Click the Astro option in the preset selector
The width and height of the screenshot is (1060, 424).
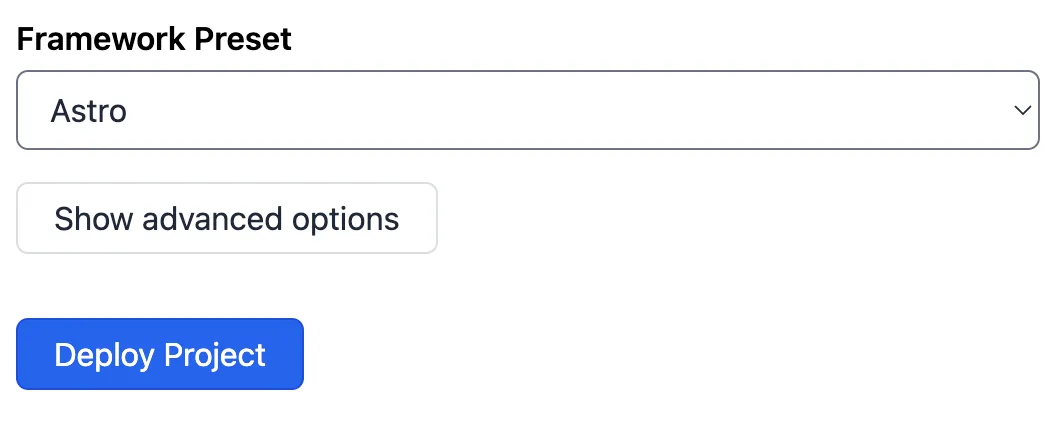pos(89,110)
